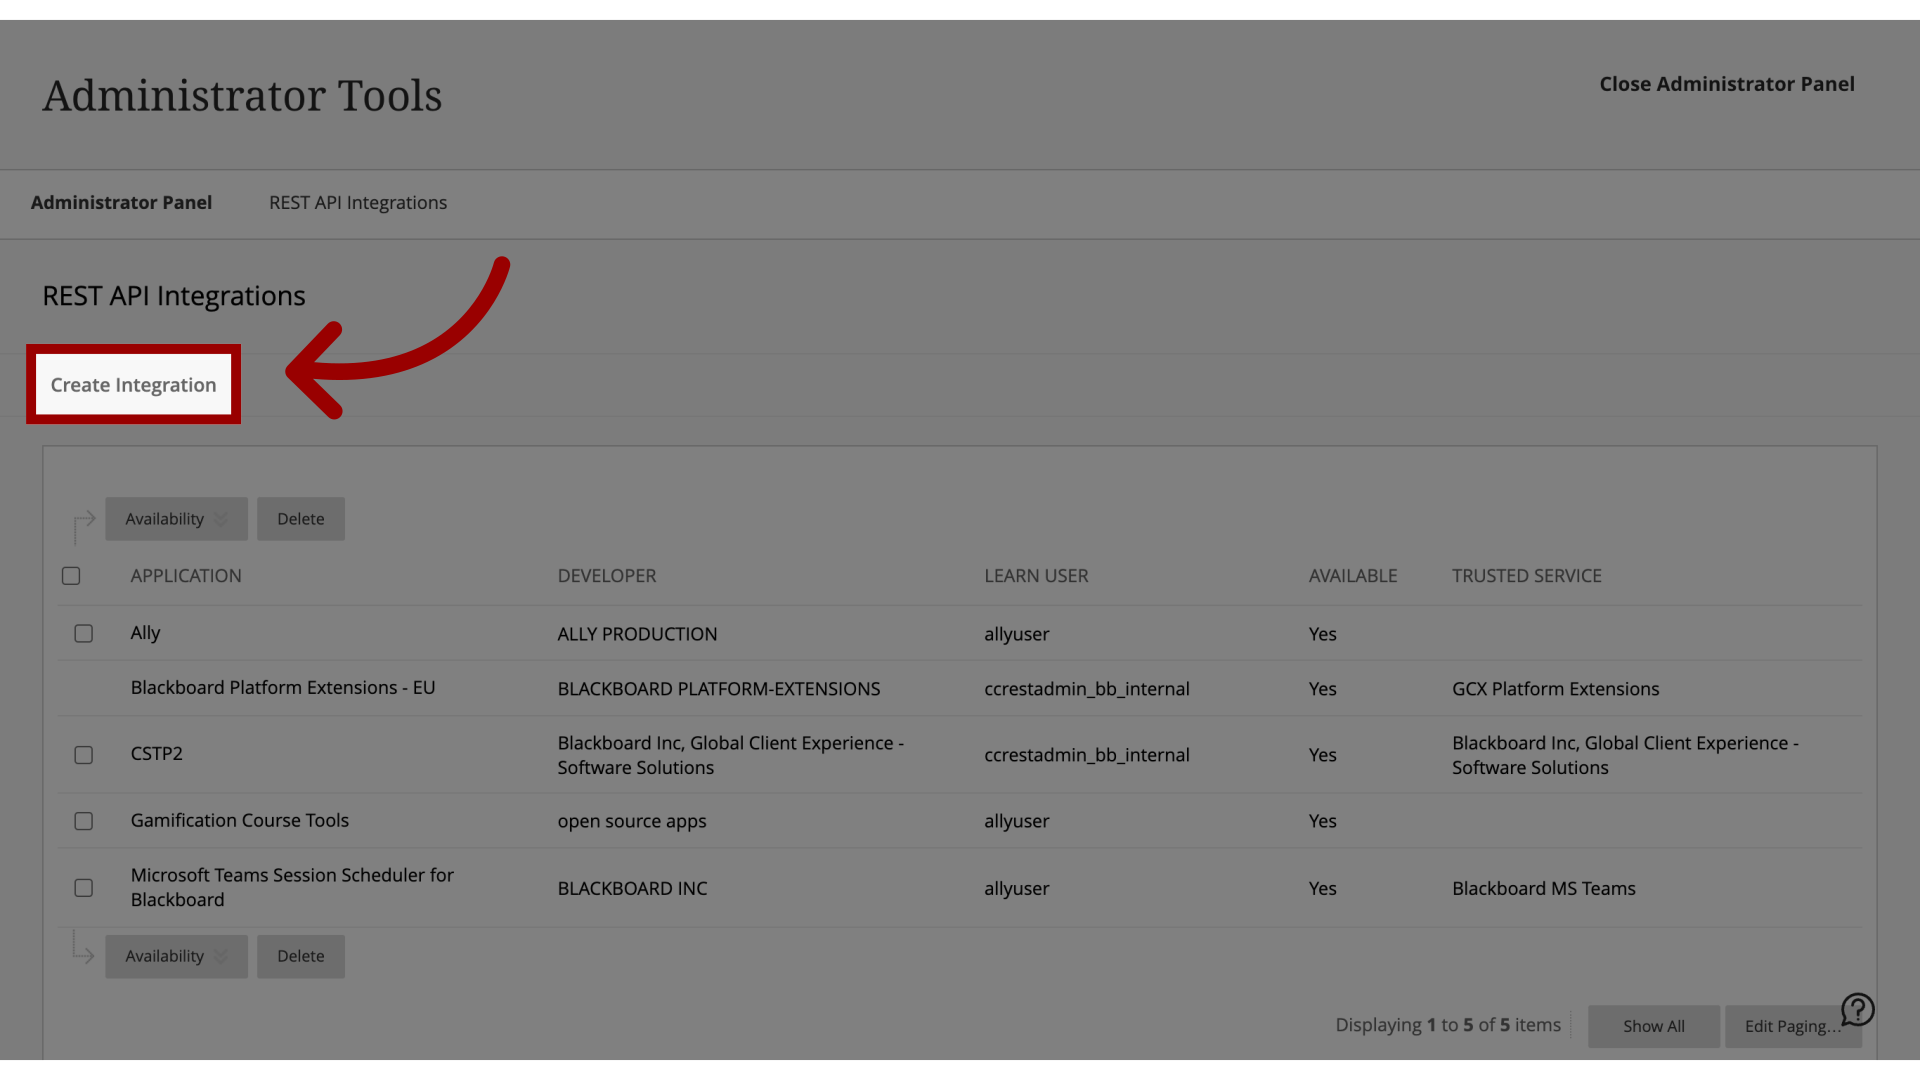The height and width of the screenshot is (1080, 1920).
Task: Click Blackboard MS Teams trusted service
Action: 1544,888
